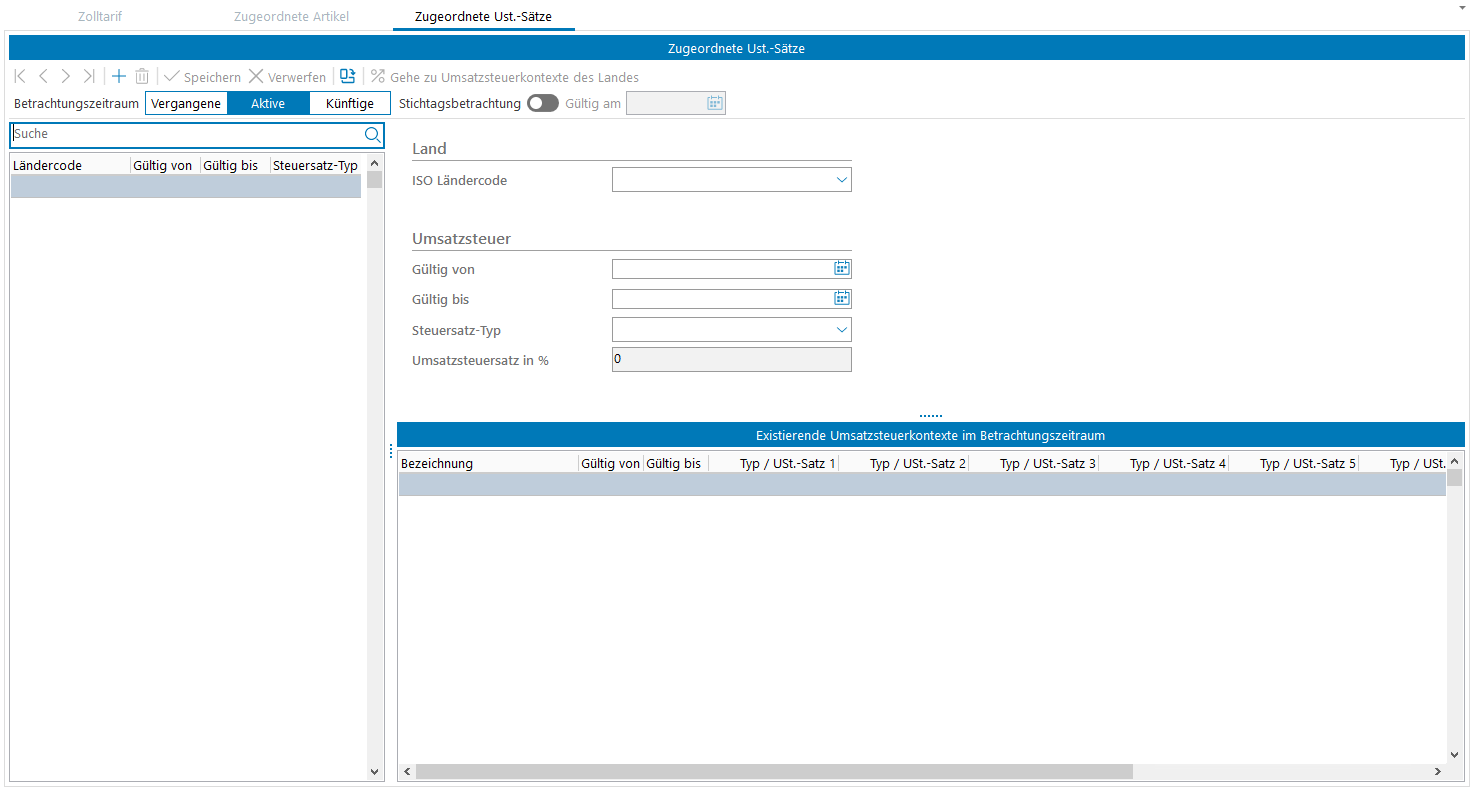Open the Steuersatz-Typ dropdown

[x=840, y=330]
